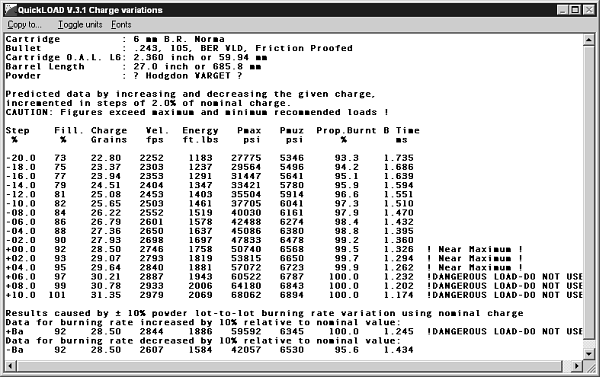The height and width of the screenshot is (377, 600).
Task: Click step value '-20.0' in table
Action: pyautogui.click(x=20, y=158)
